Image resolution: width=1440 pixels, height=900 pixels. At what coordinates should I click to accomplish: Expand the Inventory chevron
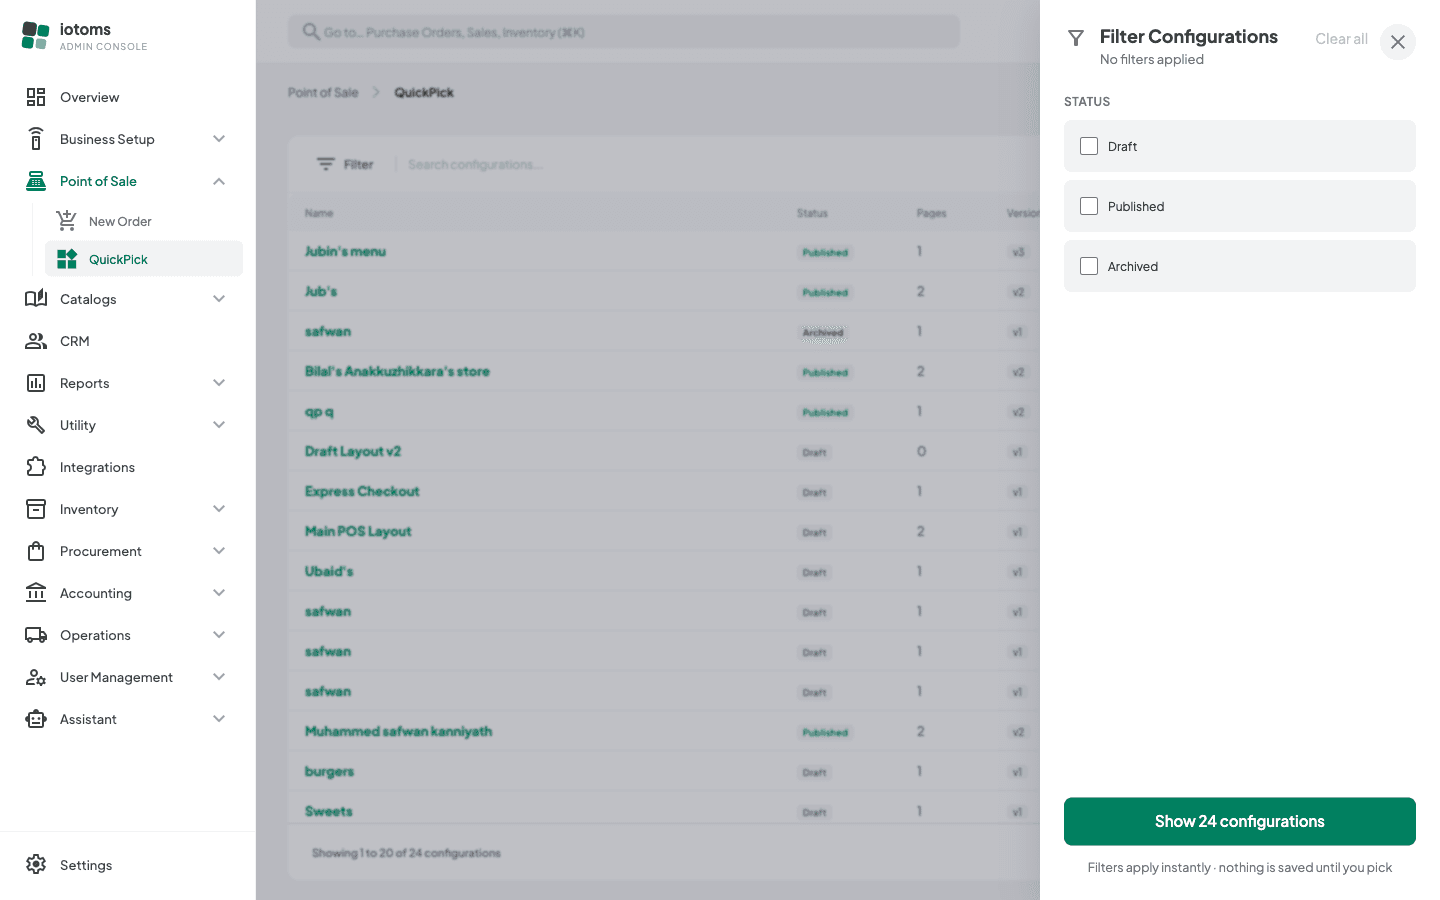[219, 509]
